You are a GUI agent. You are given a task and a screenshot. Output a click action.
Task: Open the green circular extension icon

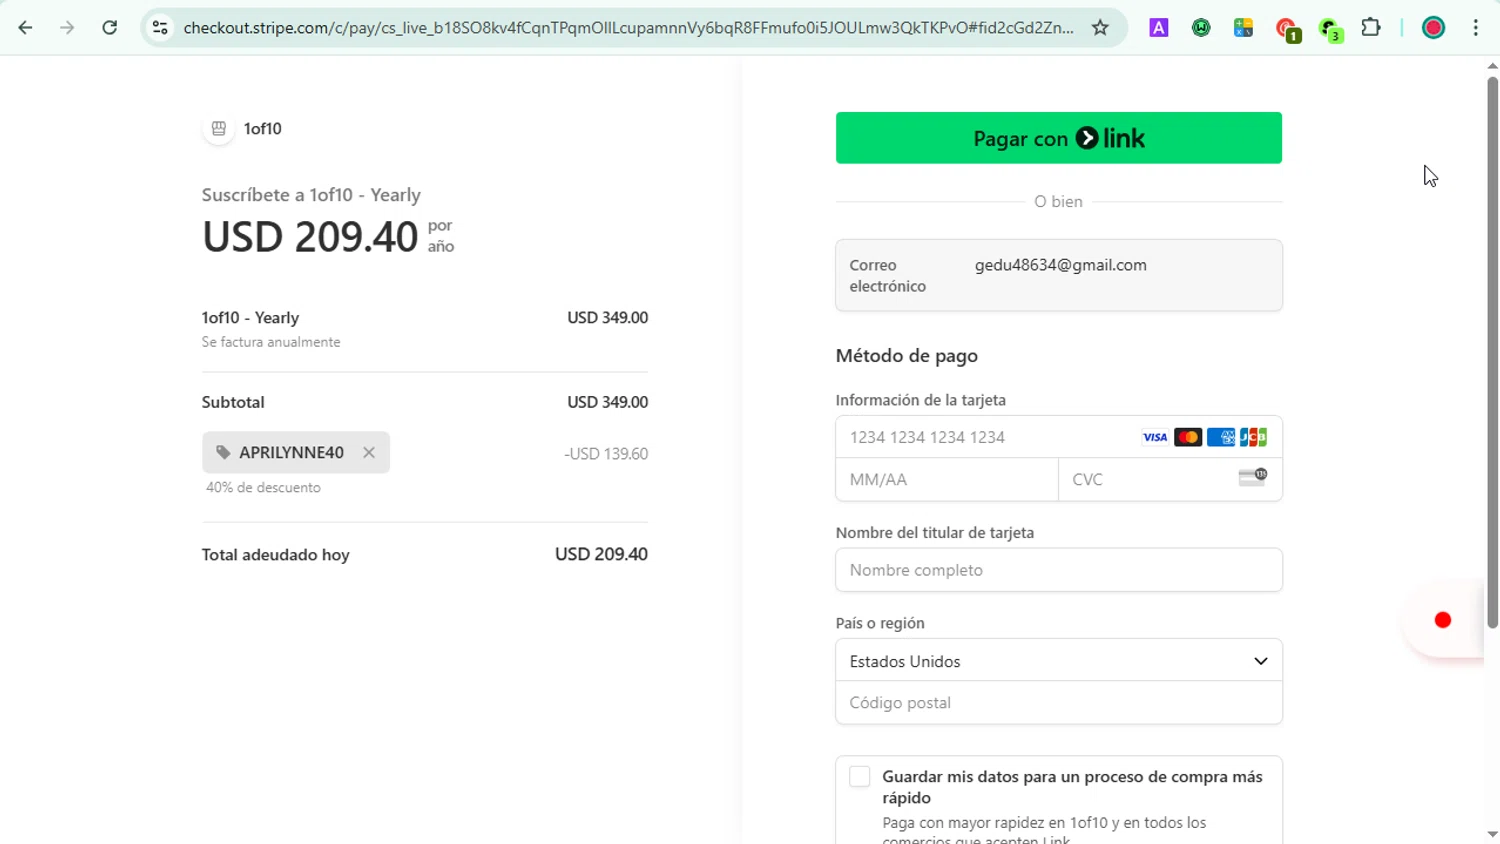point(1201,28)
